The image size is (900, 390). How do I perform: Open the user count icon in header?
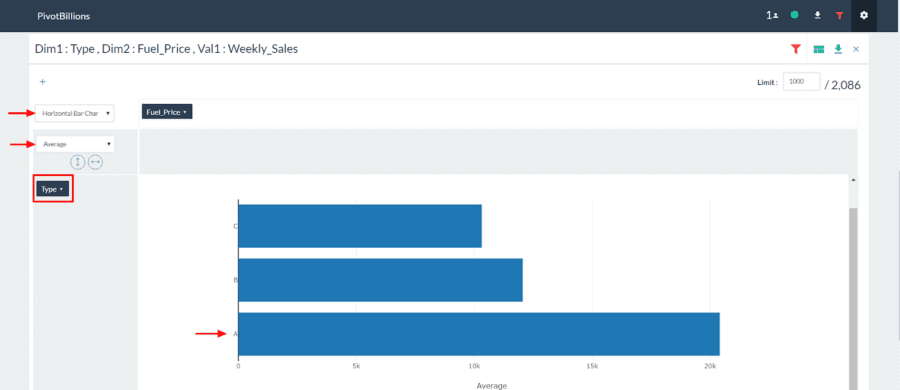coord(771,16)
